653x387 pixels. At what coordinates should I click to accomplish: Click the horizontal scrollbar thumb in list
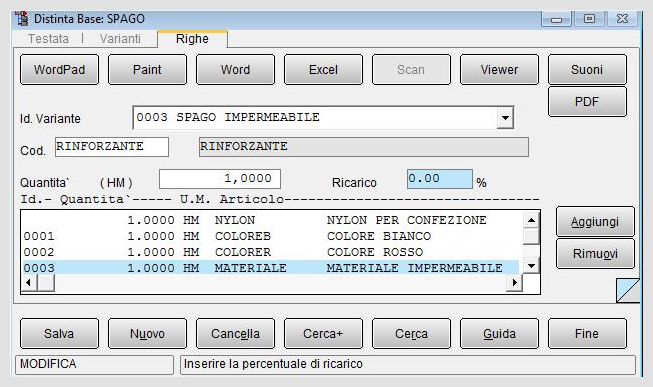click(x=46, y=283)
